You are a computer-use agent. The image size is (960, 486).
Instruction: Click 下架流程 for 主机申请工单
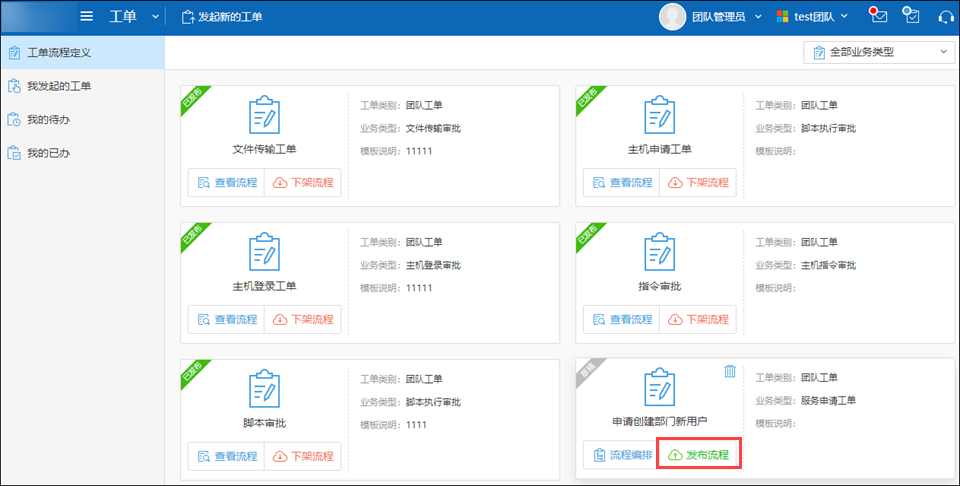(697, 183)
